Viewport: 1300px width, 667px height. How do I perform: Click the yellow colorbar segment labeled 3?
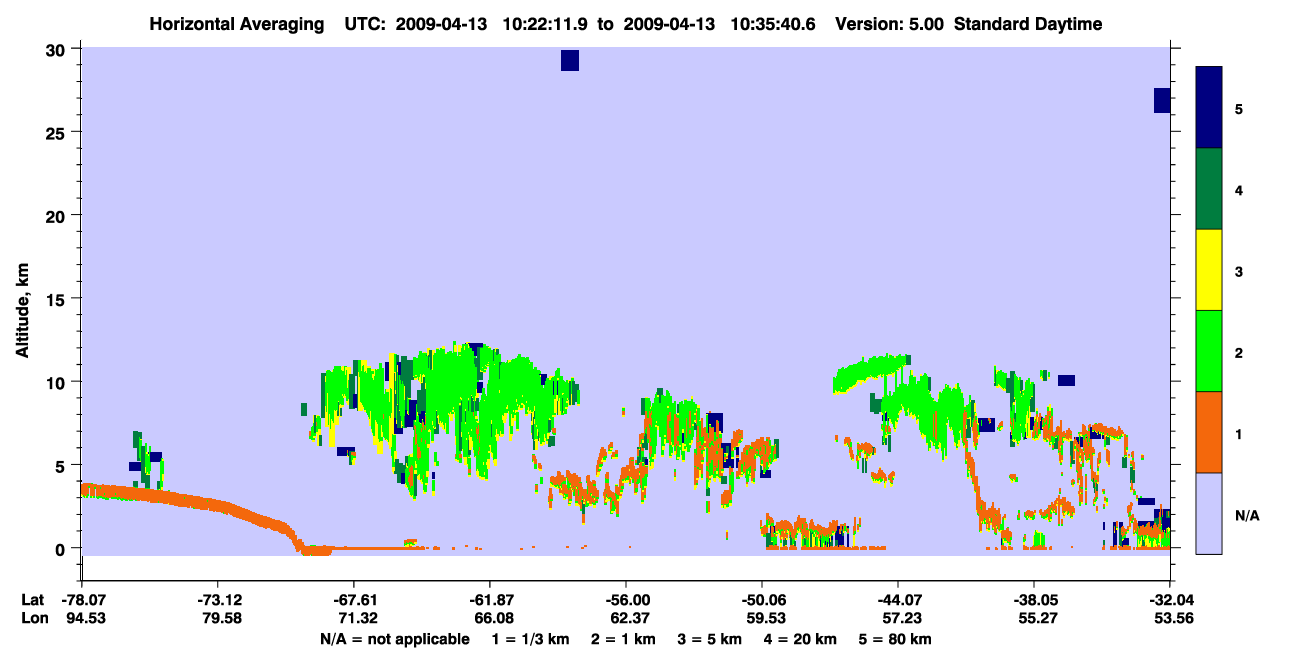(1209, 270)
